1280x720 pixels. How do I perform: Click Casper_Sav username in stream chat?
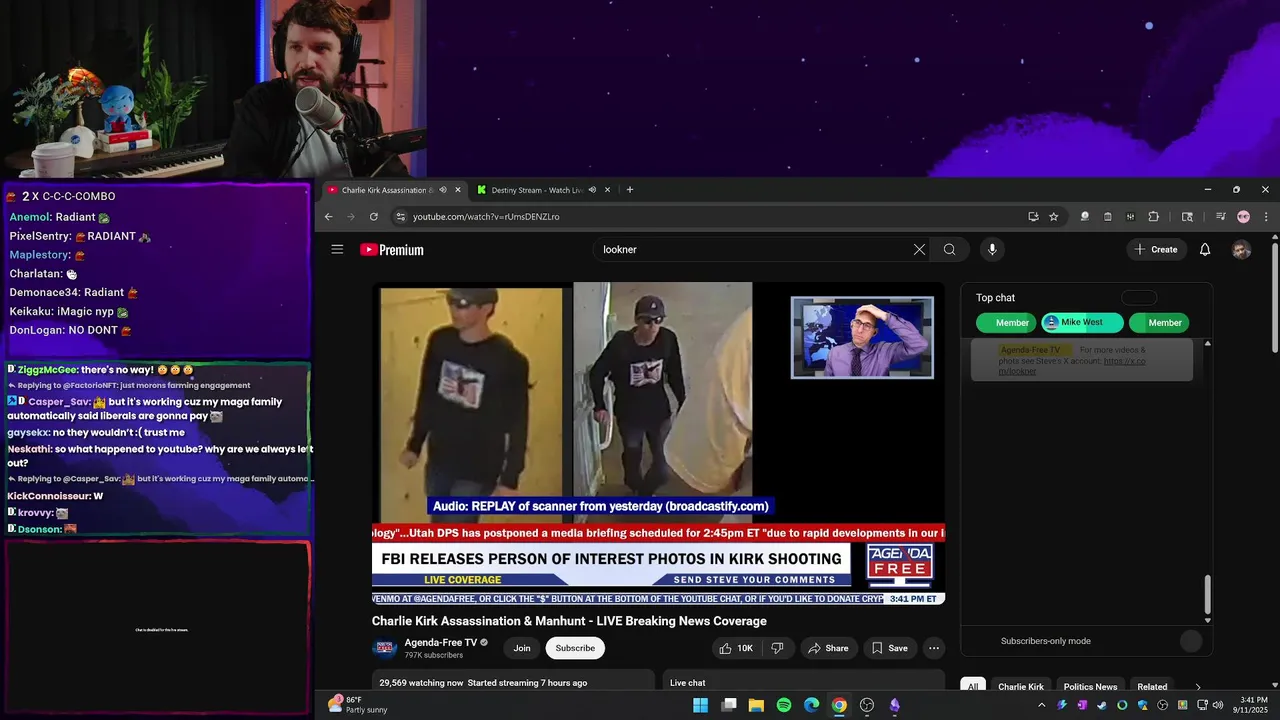pos(60,402)
